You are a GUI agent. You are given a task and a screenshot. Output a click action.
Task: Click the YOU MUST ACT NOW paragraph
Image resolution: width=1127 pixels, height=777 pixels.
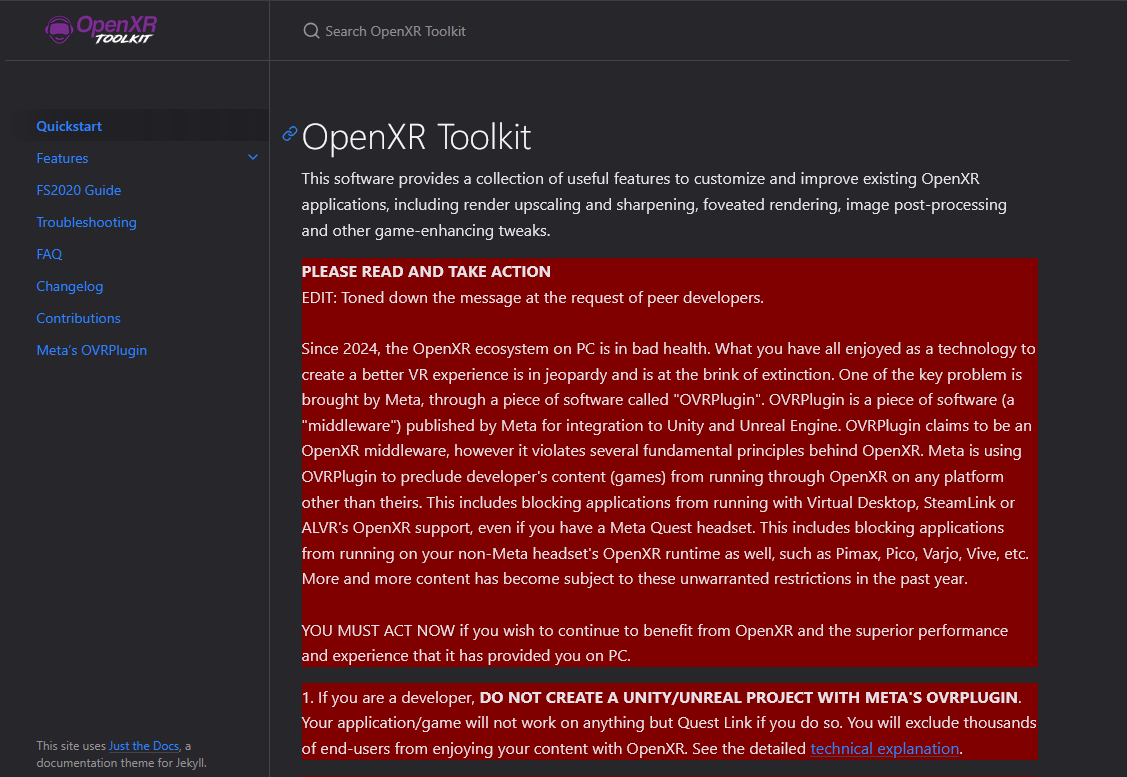coord(654,643)
